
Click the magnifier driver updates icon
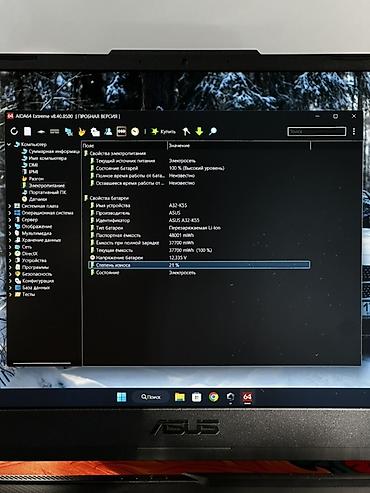[213, 131]
